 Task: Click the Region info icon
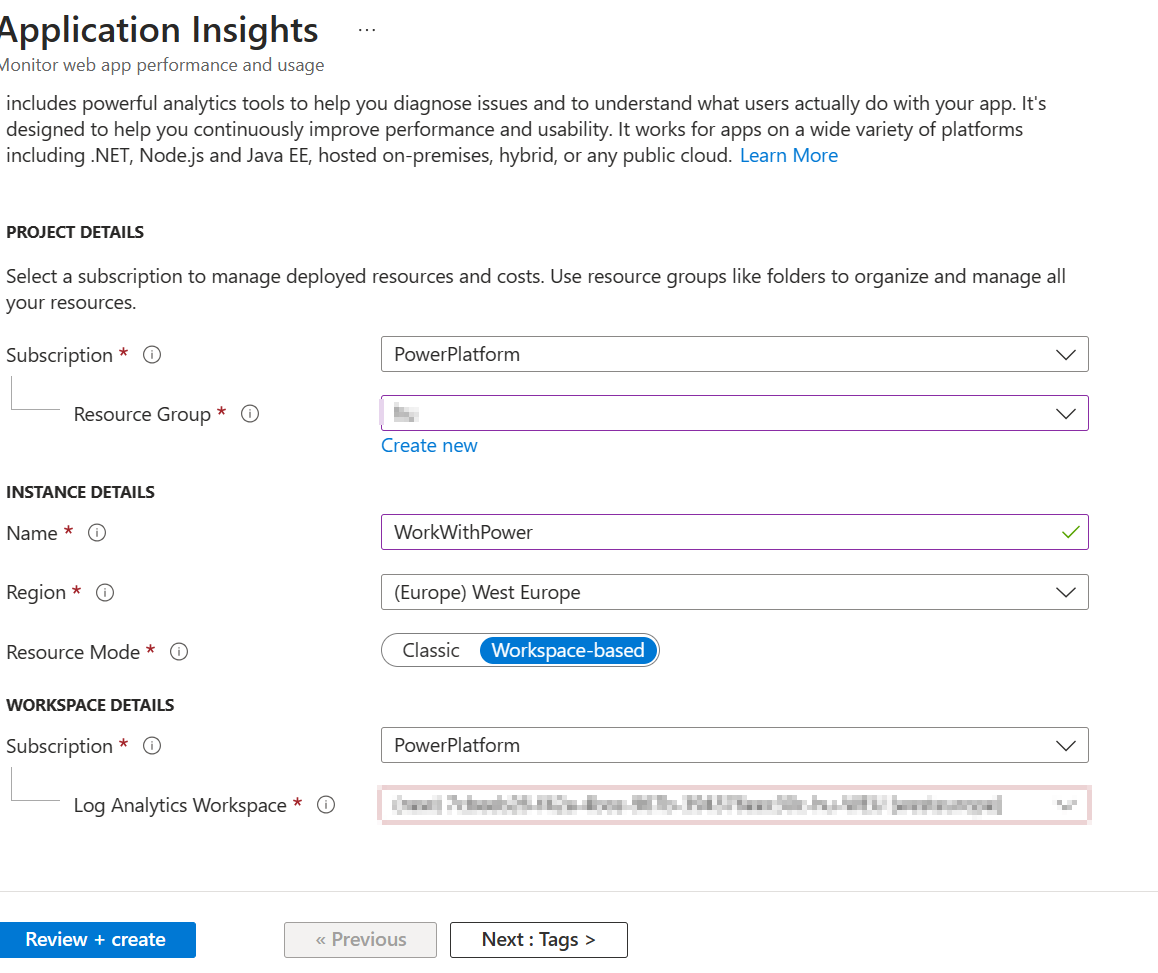[x=105, y=592]
